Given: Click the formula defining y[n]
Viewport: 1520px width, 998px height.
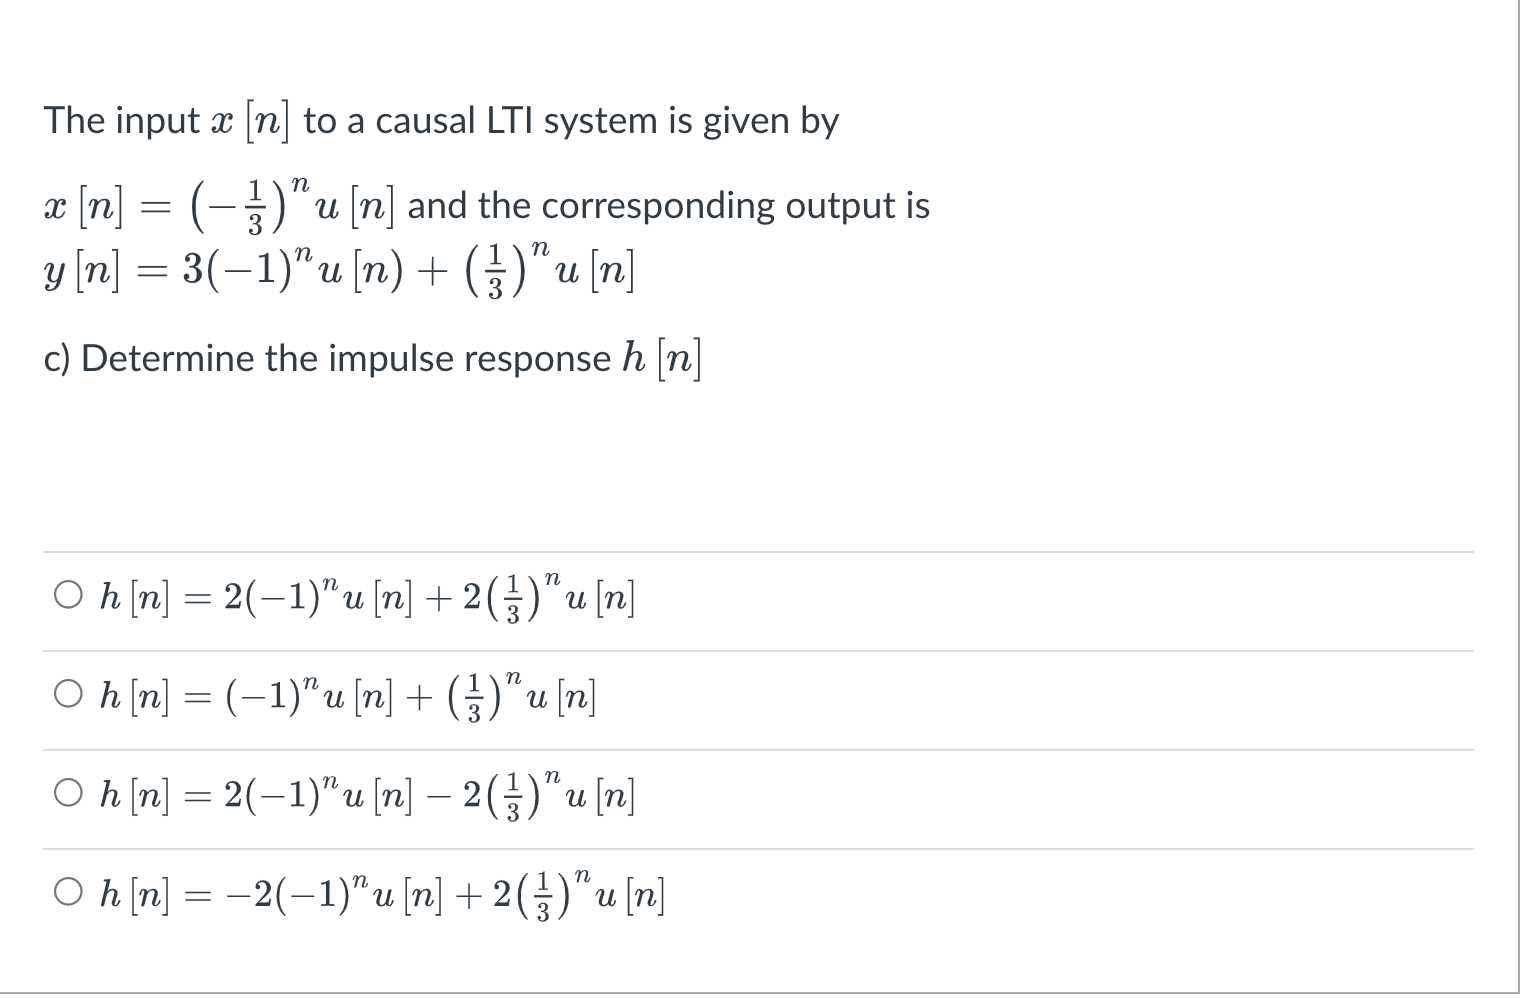Looking at the screenshot, I should [340, 267].
